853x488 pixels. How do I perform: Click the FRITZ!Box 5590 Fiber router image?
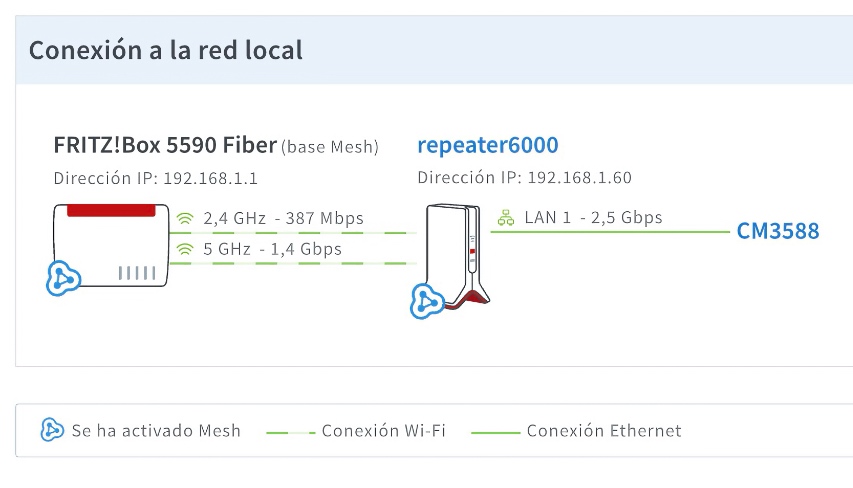(112, 245)
